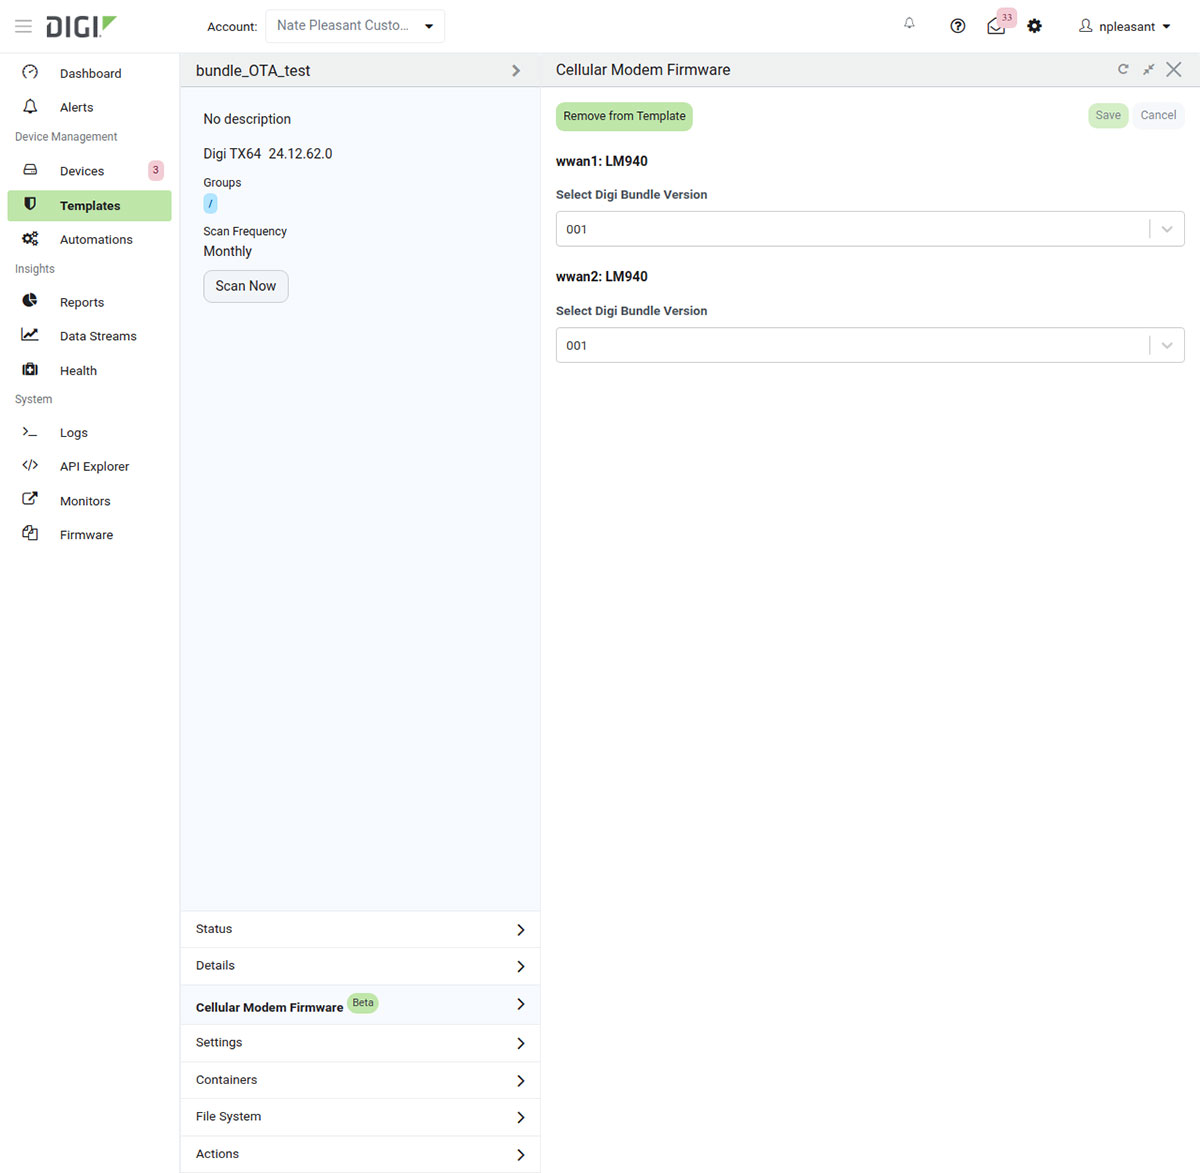
Task: Open the Account selector dropdown
Action: click(355, 26)
